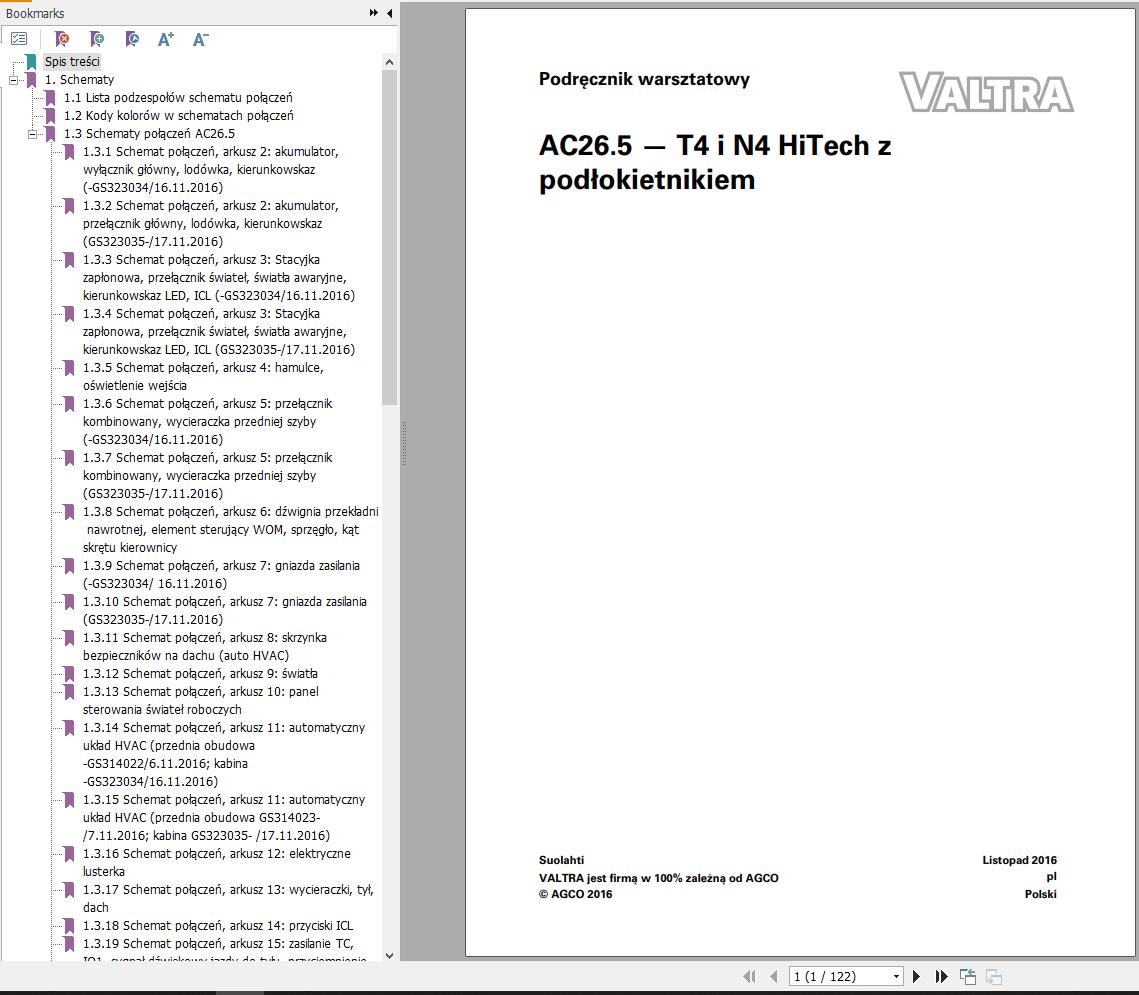
Task: Click bookmark panel scrollbar up arrow
Action: (389, 62)
